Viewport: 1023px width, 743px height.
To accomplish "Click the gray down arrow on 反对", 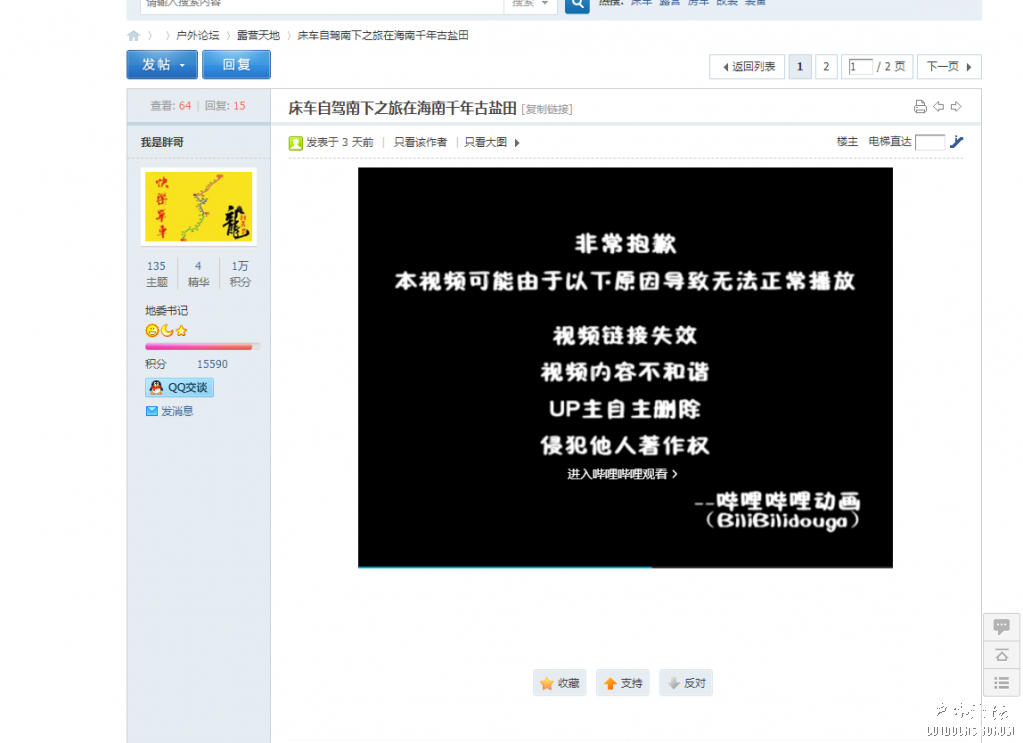I will coord(674,684).
